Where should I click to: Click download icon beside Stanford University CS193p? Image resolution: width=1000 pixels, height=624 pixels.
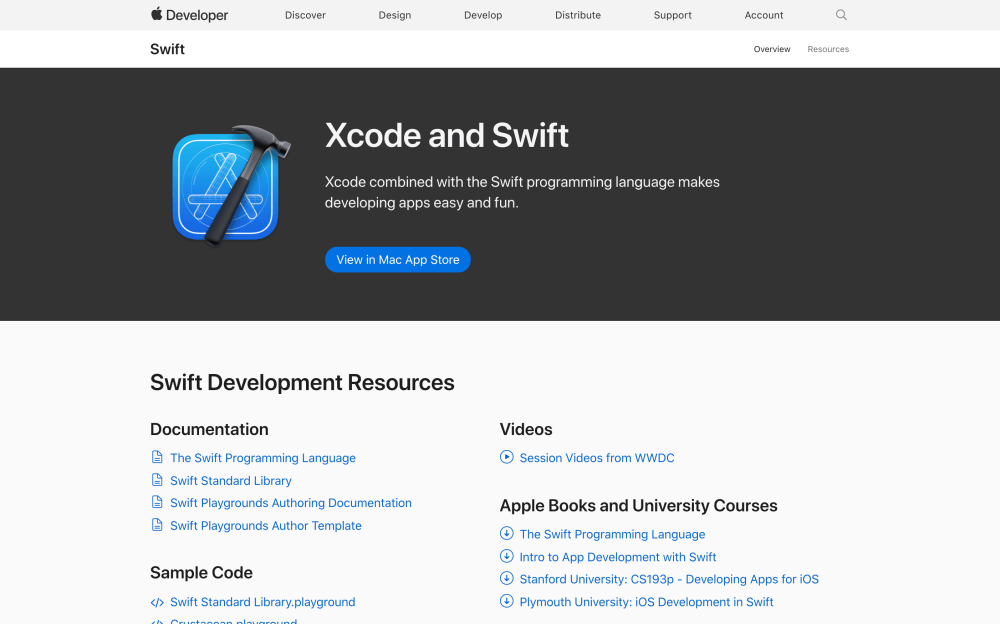(x=506, y=579)
